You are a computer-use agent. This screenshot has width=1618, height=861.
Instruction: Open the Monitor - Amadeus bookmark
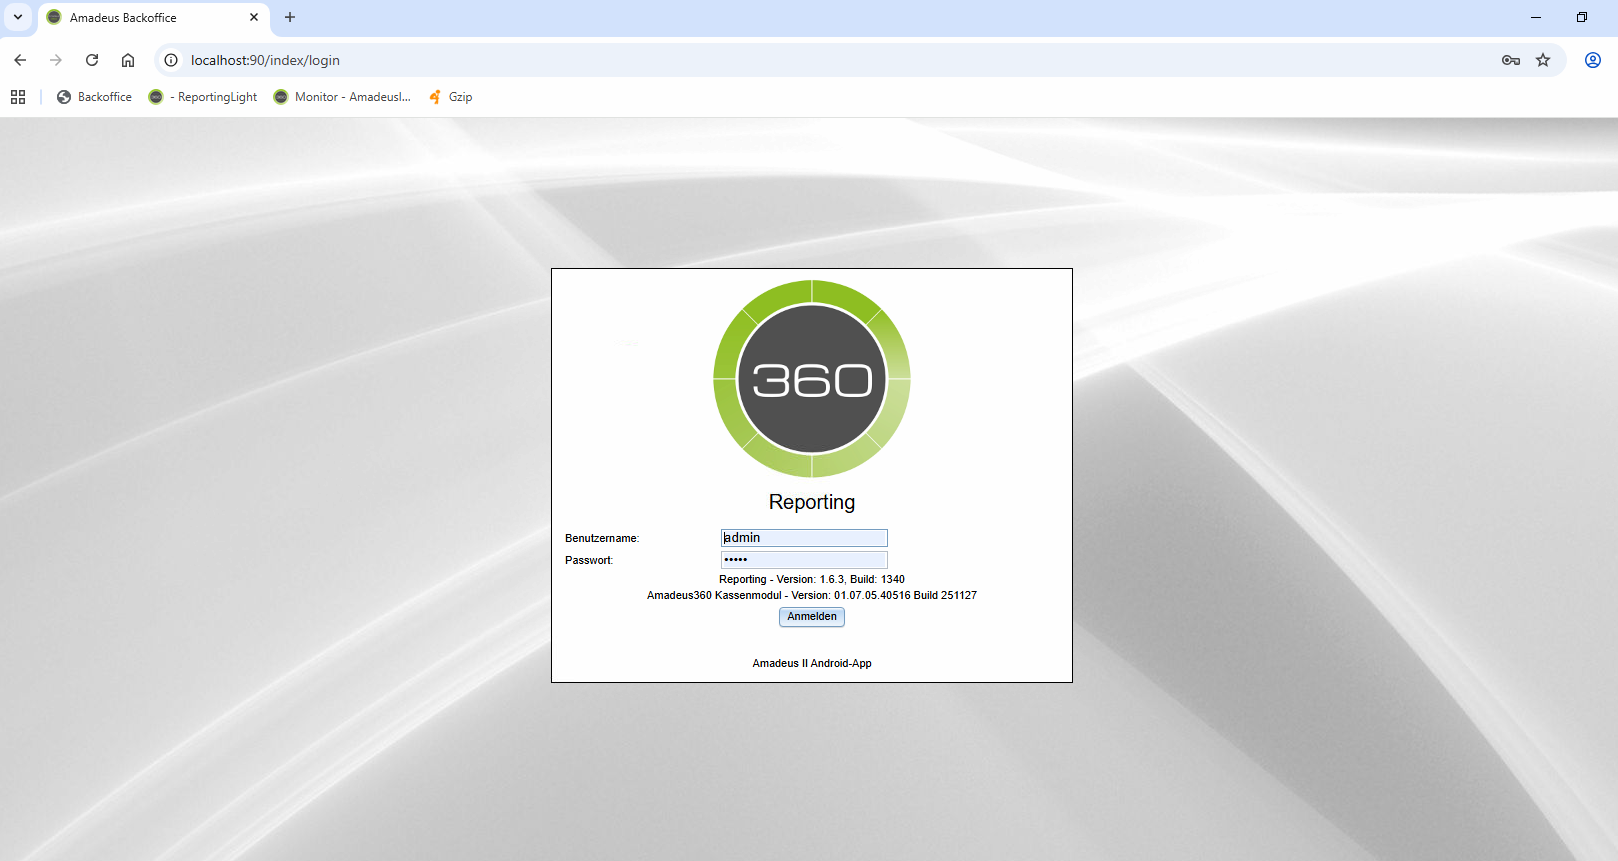[342, 97]
